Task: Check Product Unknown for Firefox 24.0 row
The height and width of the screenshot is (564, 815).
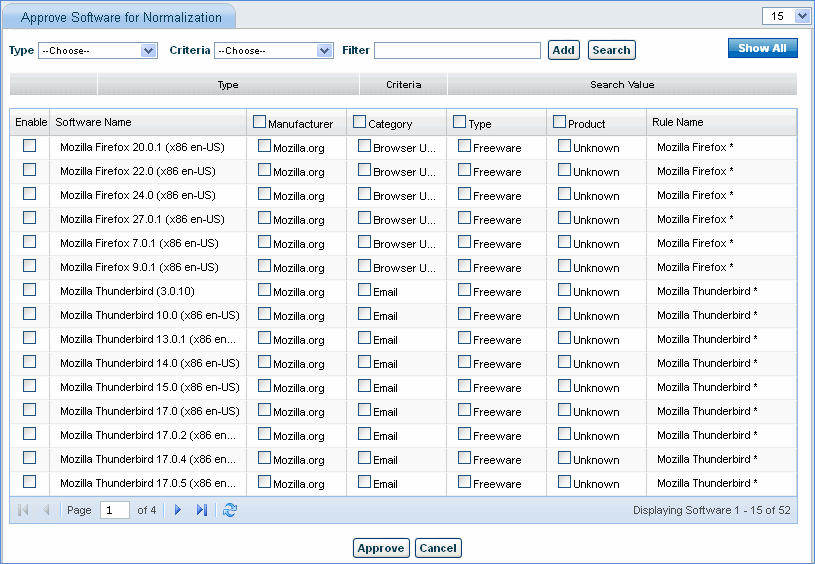Action: click(564, 193)
